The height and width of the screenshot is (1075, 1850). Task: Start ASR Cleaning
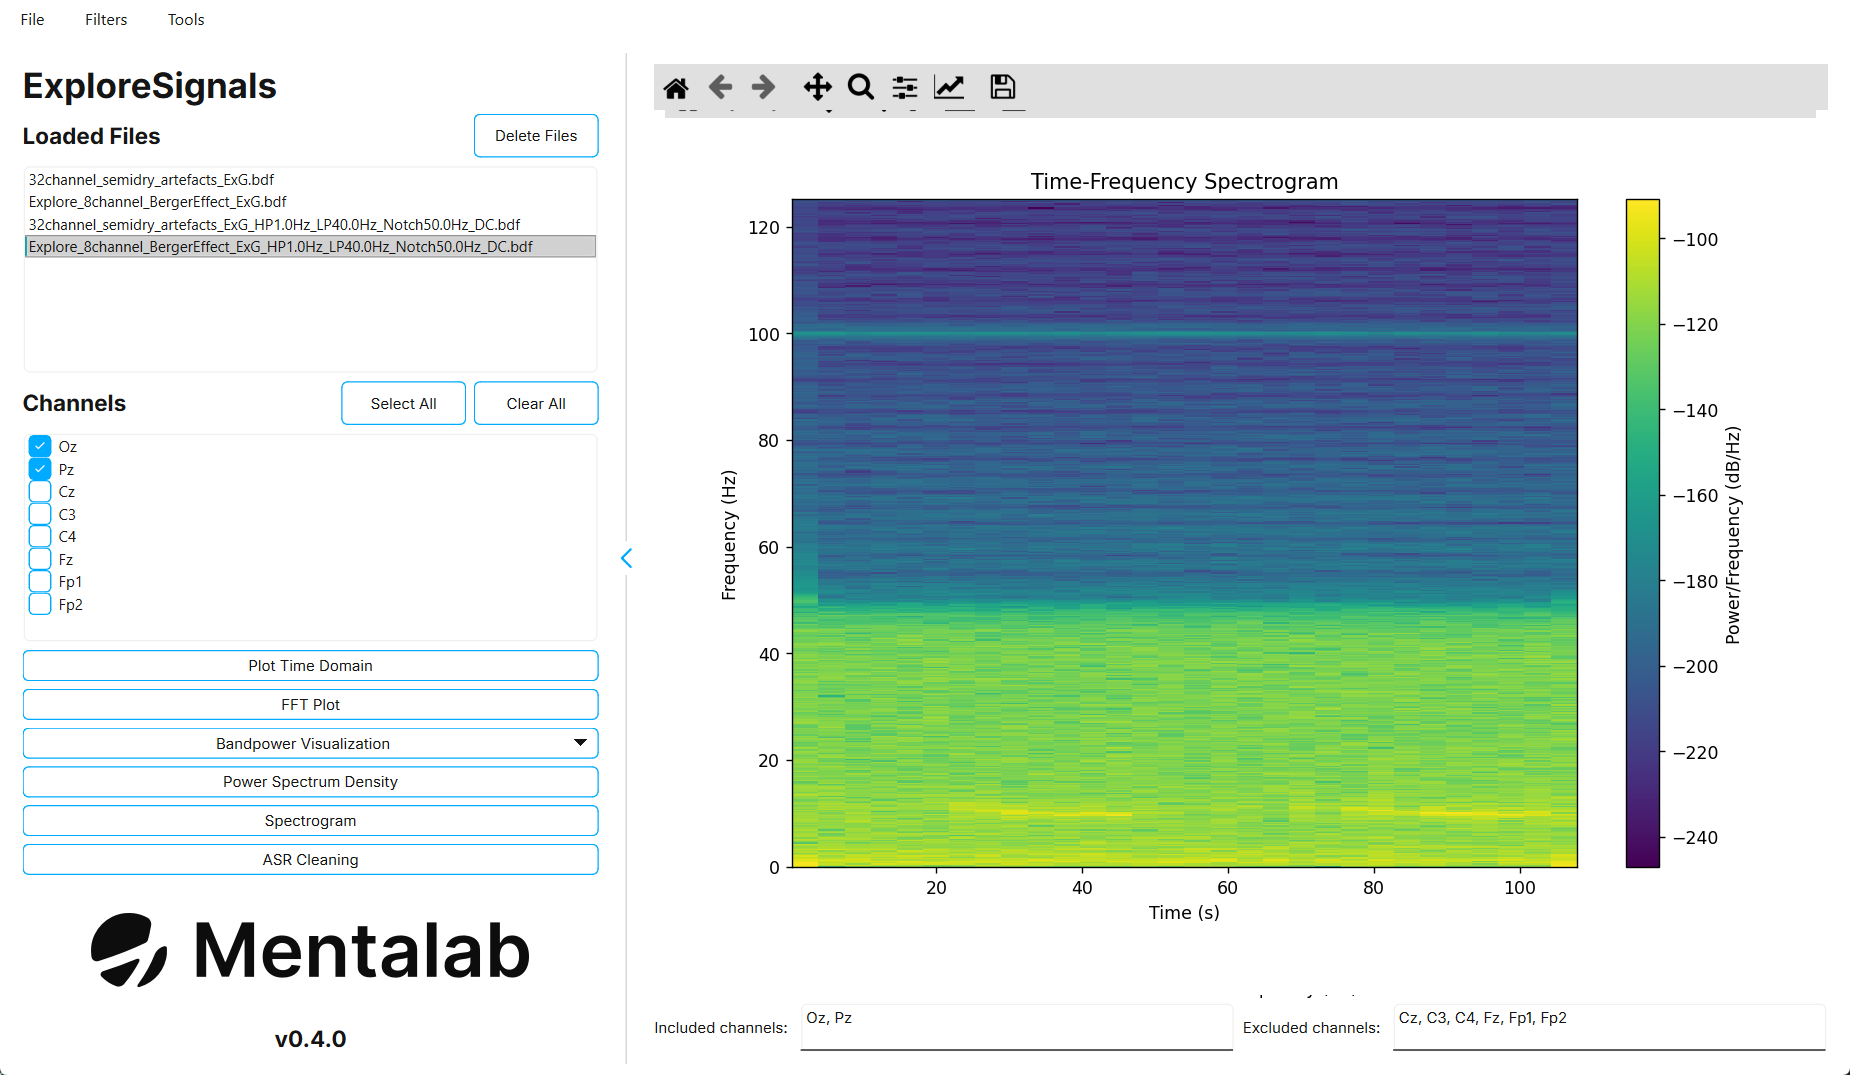click(x=311, y=860)
